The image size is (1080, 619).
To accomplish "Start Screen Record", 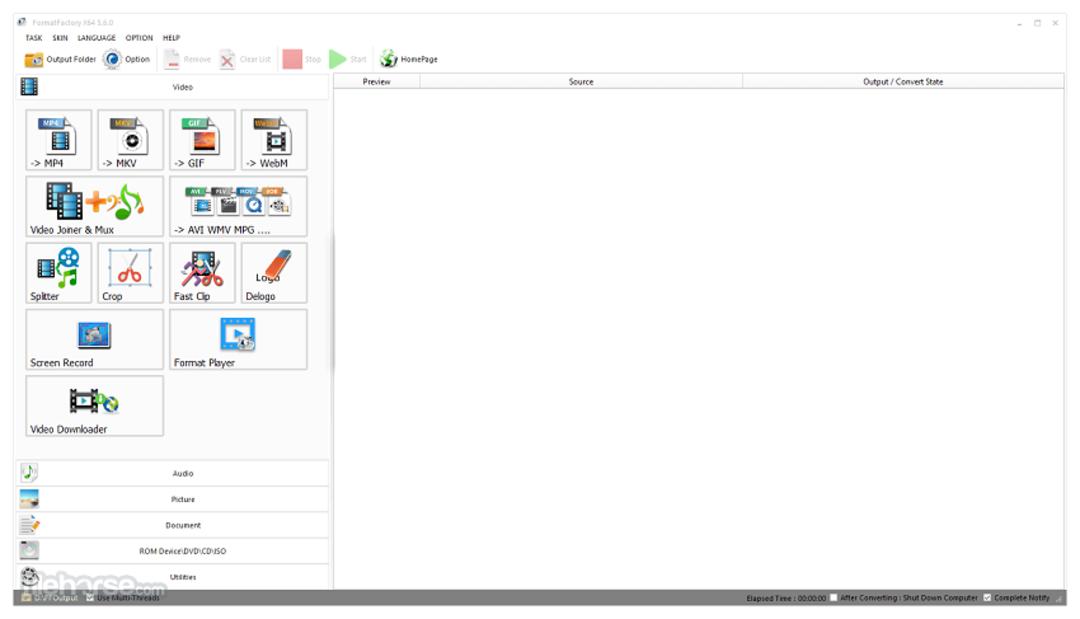I will point(94,339).
